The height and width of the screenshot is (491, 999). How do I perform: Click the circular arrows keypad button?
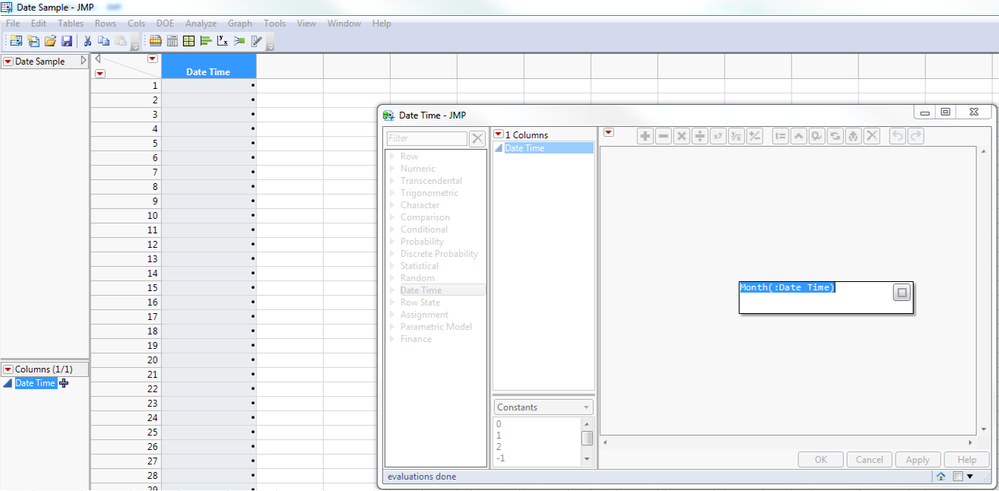coord(835,136)
